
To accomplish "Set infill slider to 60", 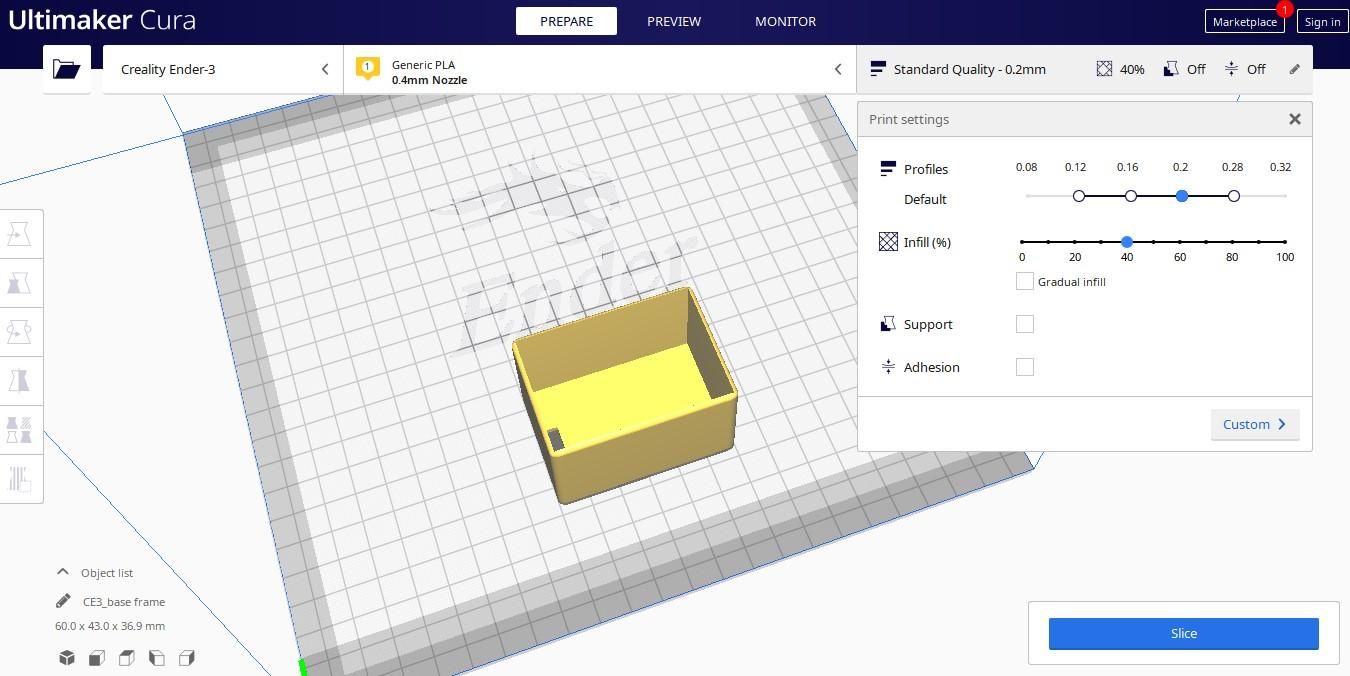I will pyautogui.click(x=1180, y=242).
